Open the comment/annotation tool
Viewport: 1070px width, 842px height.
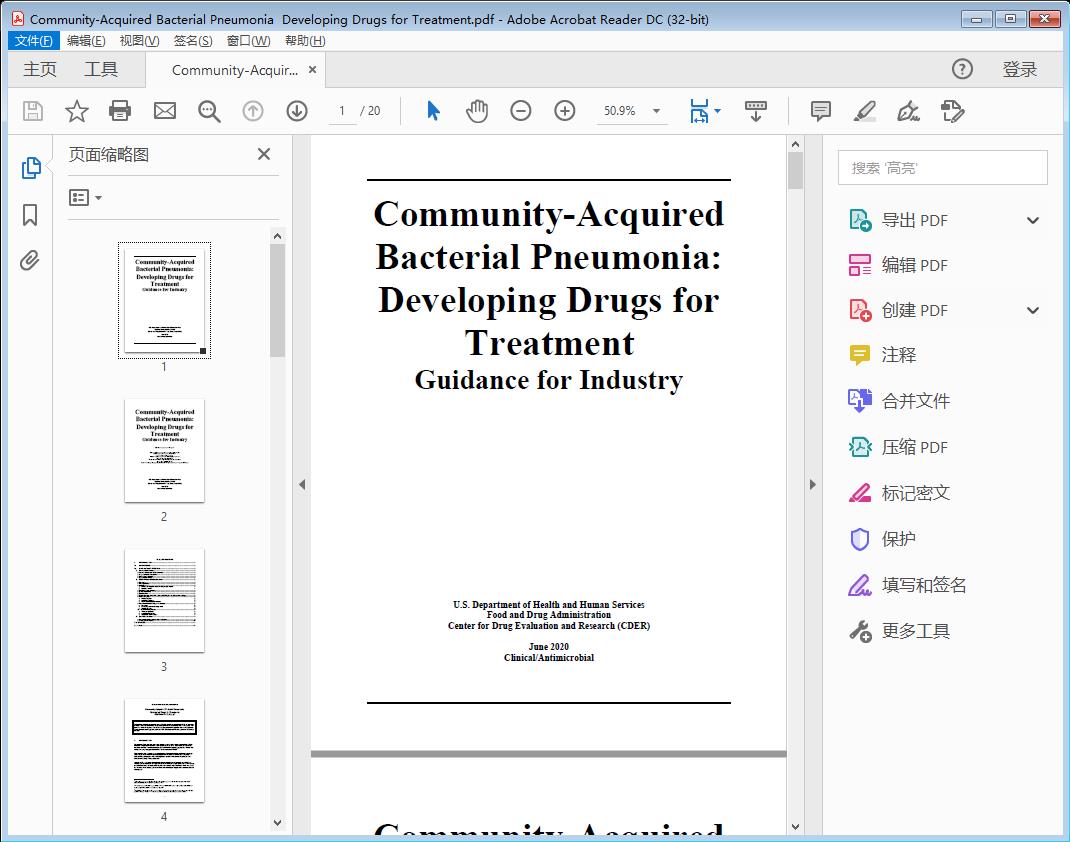(819, 111)
